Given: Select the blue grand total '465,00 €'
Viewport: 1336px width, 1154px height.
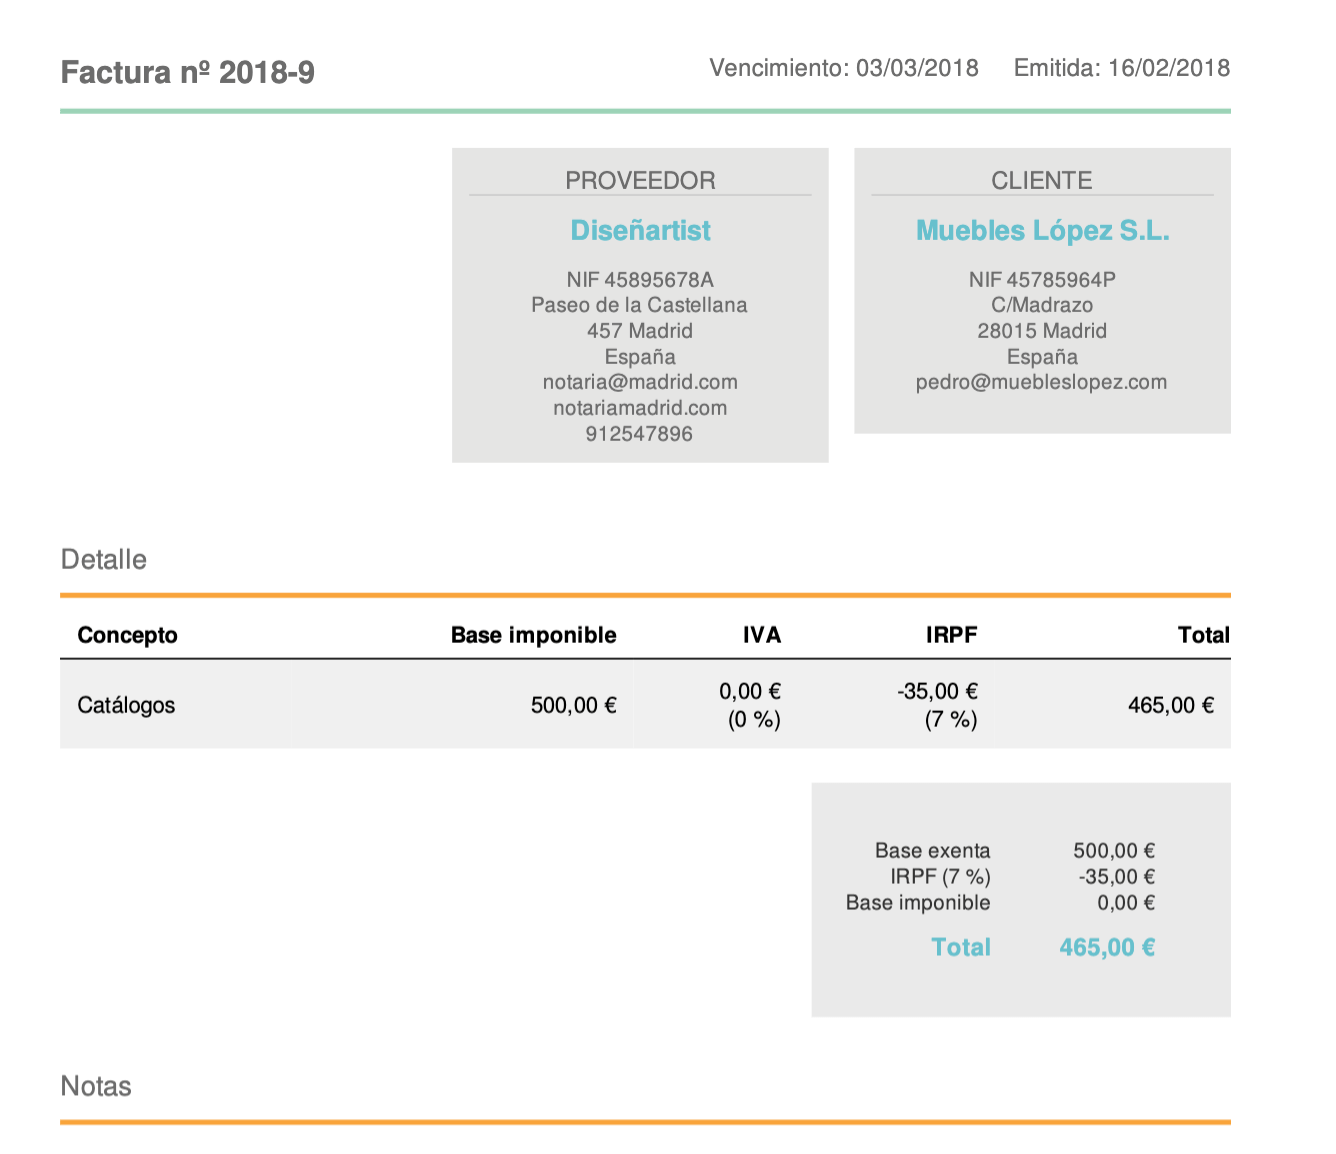Looking at the screenshot, I should click(1107, 947).
